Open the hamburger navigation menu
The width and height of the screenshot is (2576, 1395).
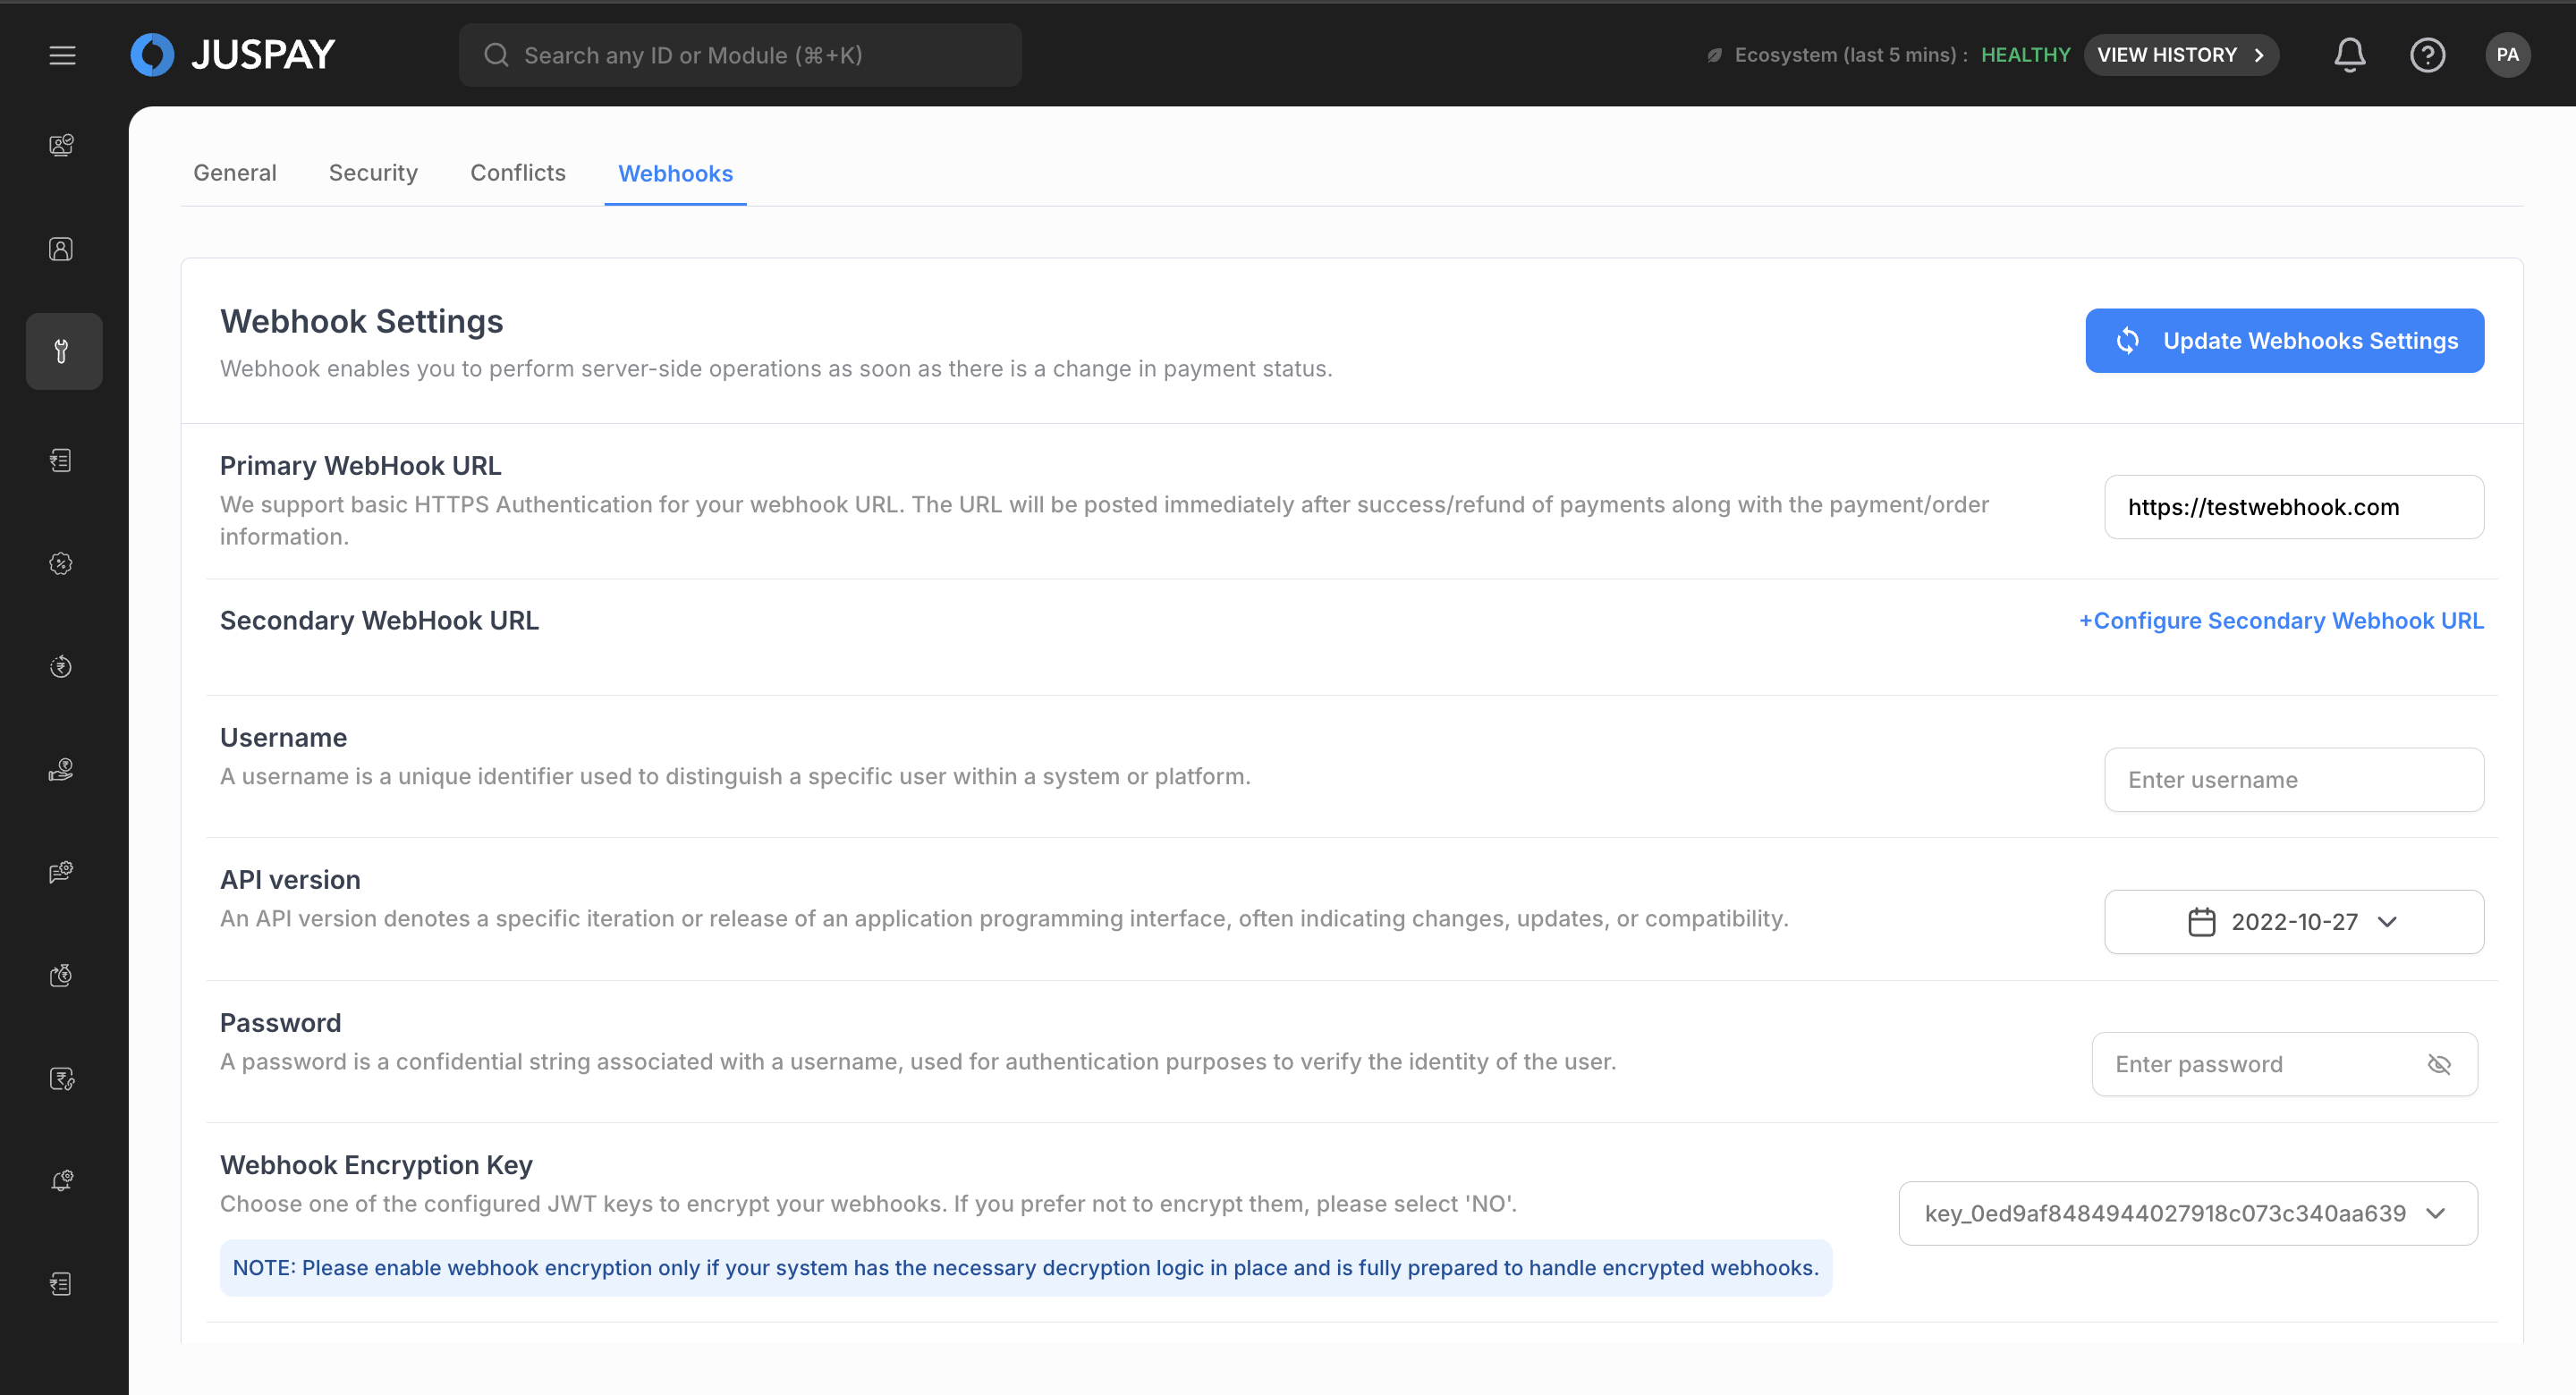[x=62, y=55]
